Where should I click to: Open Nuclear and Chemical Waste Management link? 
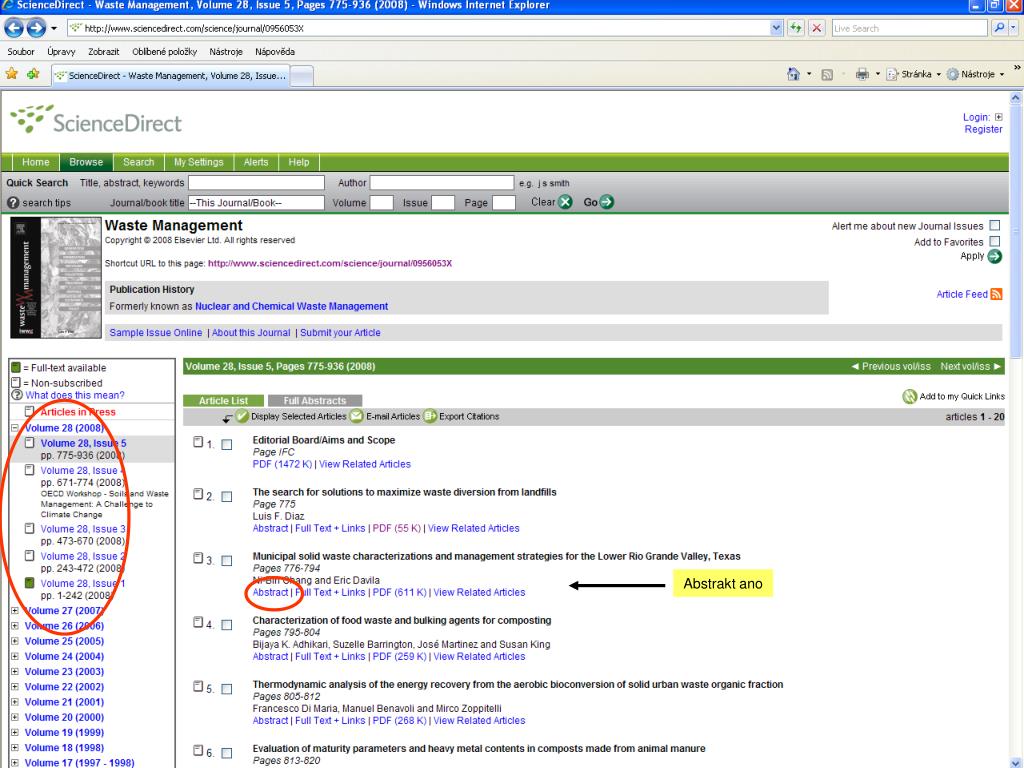291,306
